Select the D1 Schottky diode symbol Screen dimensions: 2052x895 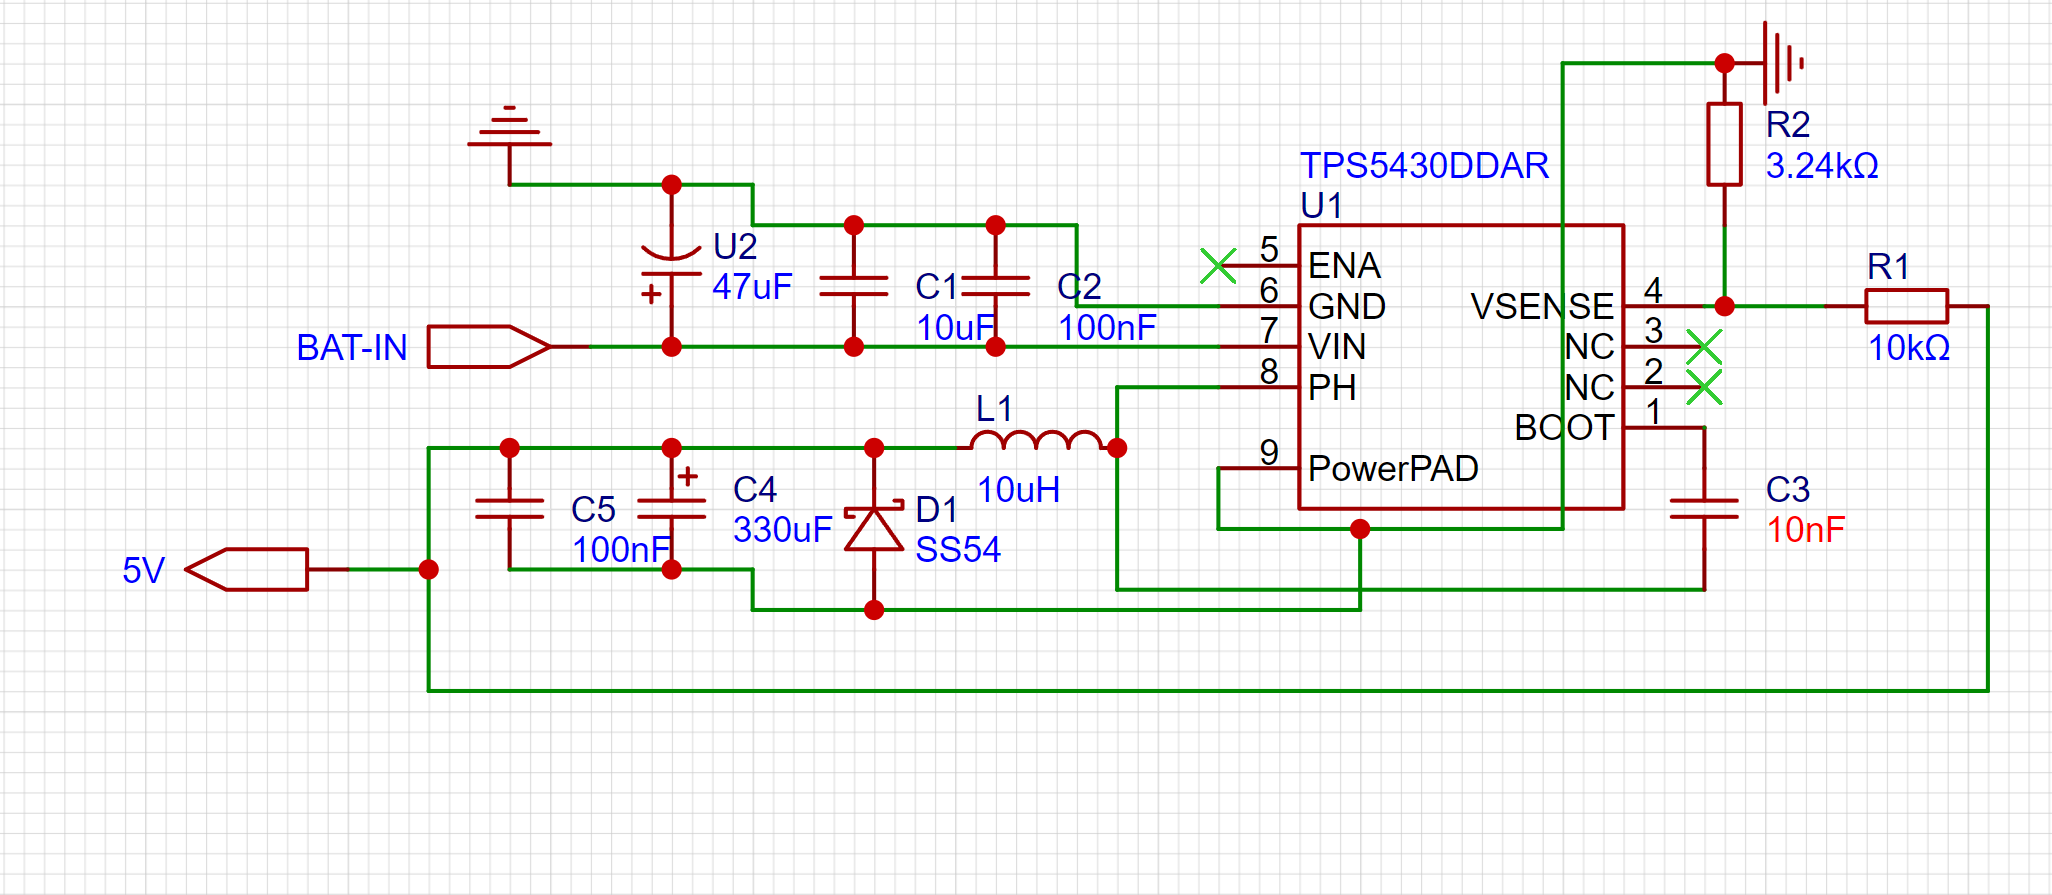874,529
